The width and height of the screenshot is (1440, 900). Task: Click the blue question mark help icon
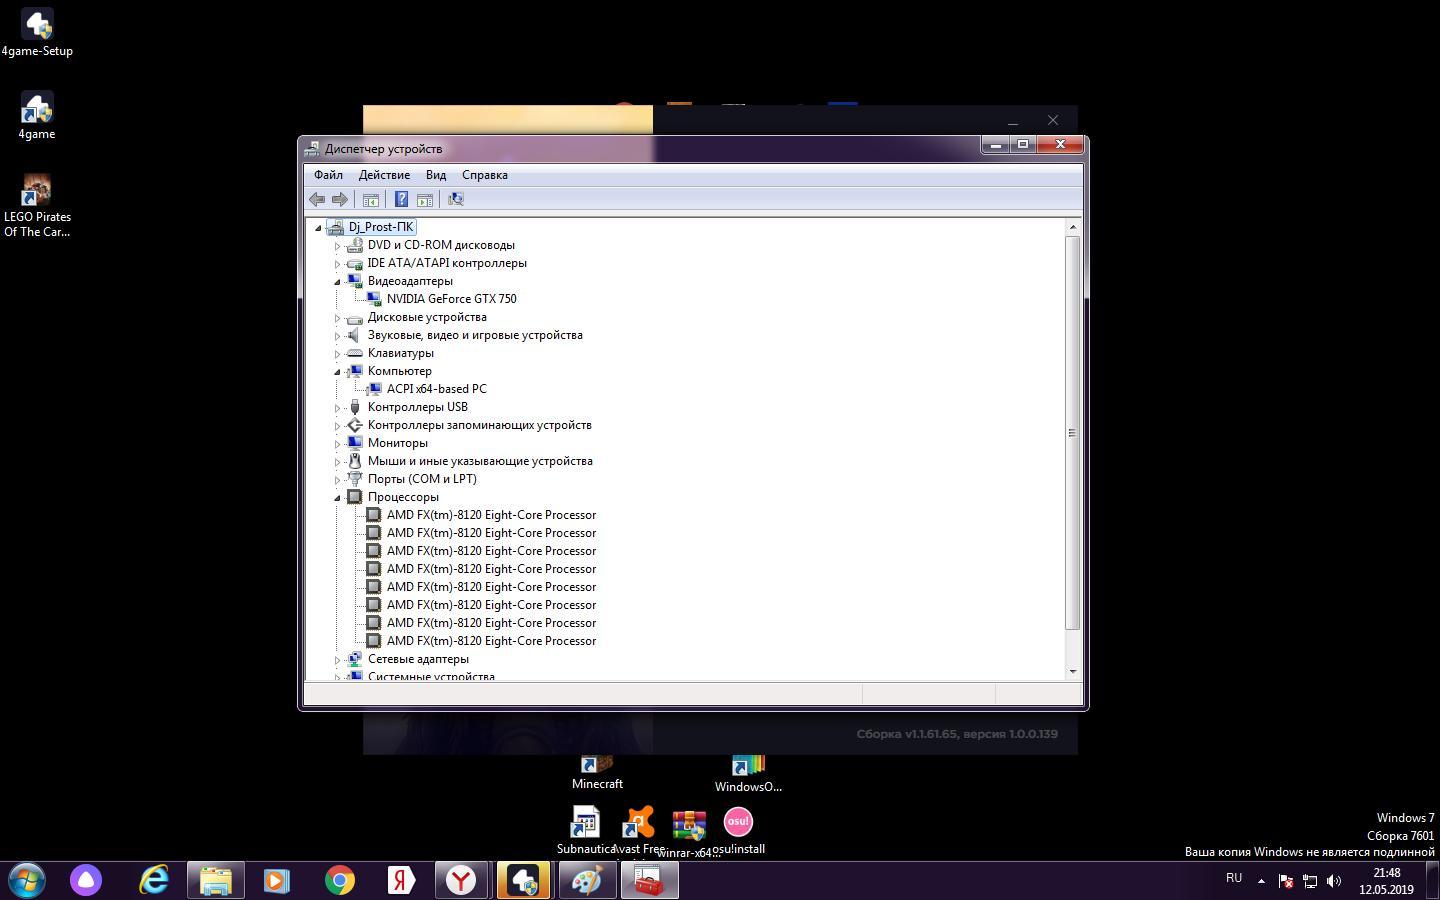tap(401, 199)
